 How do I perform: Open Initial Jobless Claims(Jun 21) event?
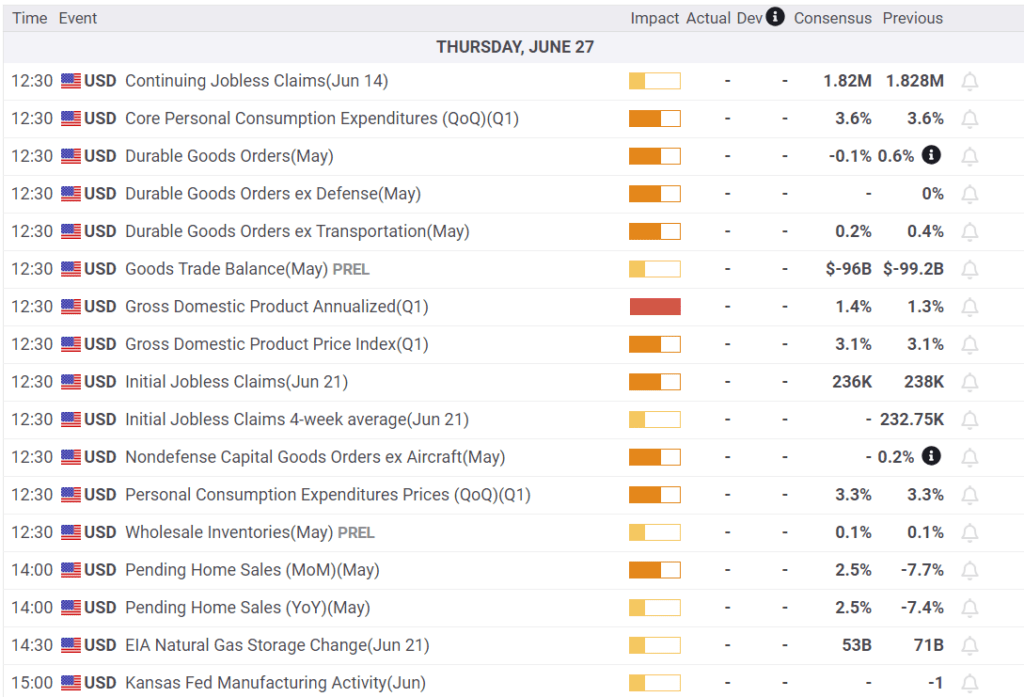click(236, 381)
